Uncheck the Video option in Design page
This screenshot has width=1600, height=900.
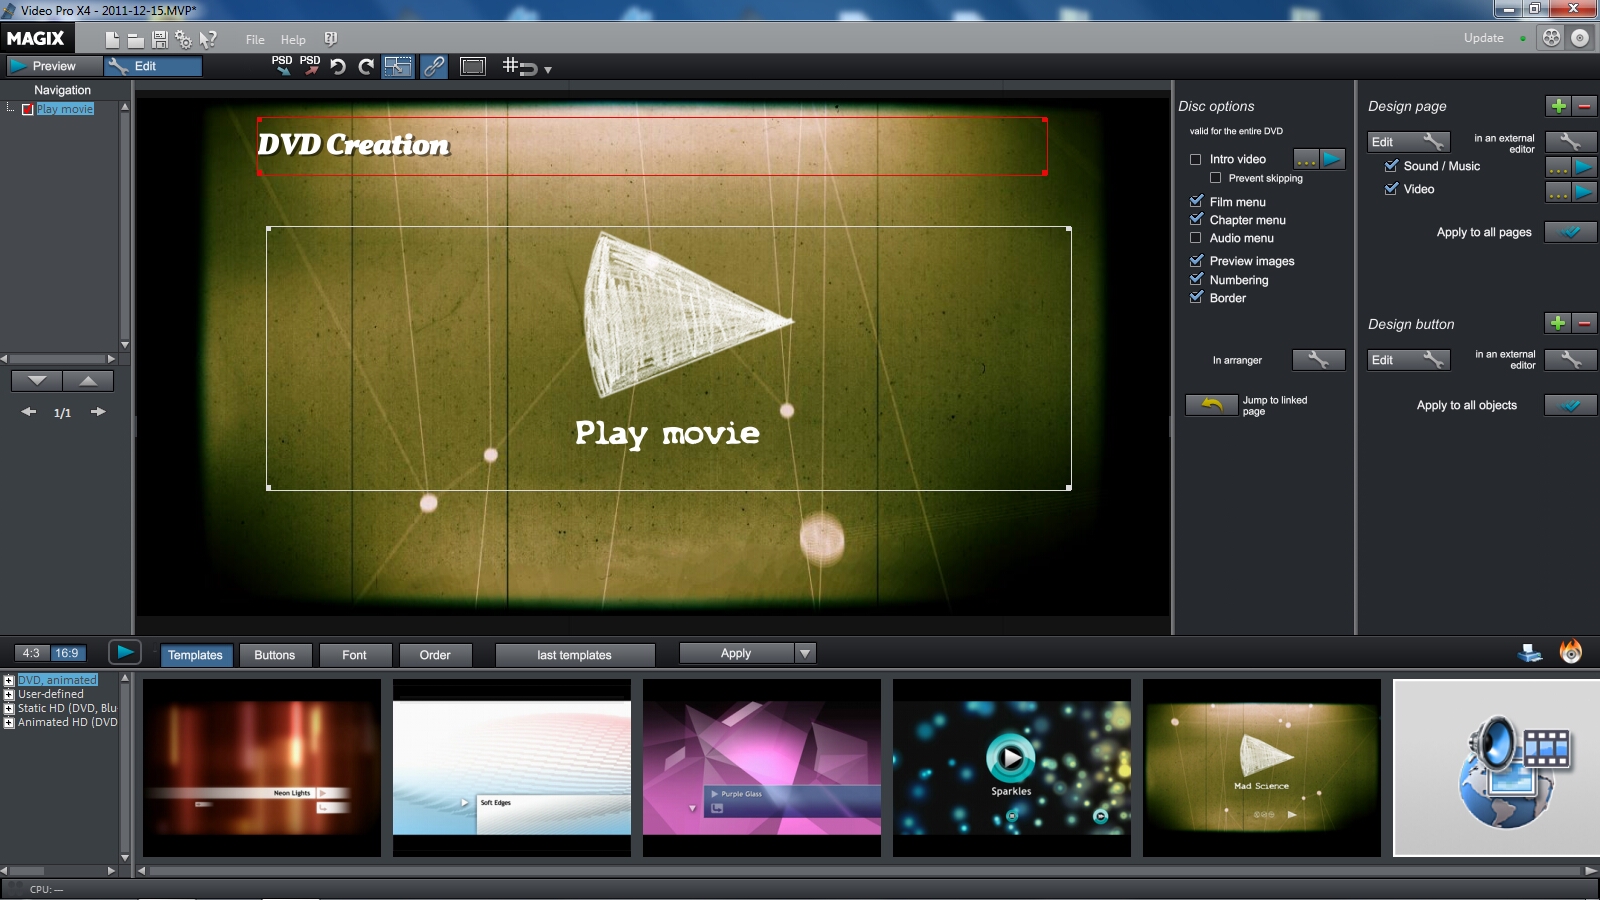1390,188
